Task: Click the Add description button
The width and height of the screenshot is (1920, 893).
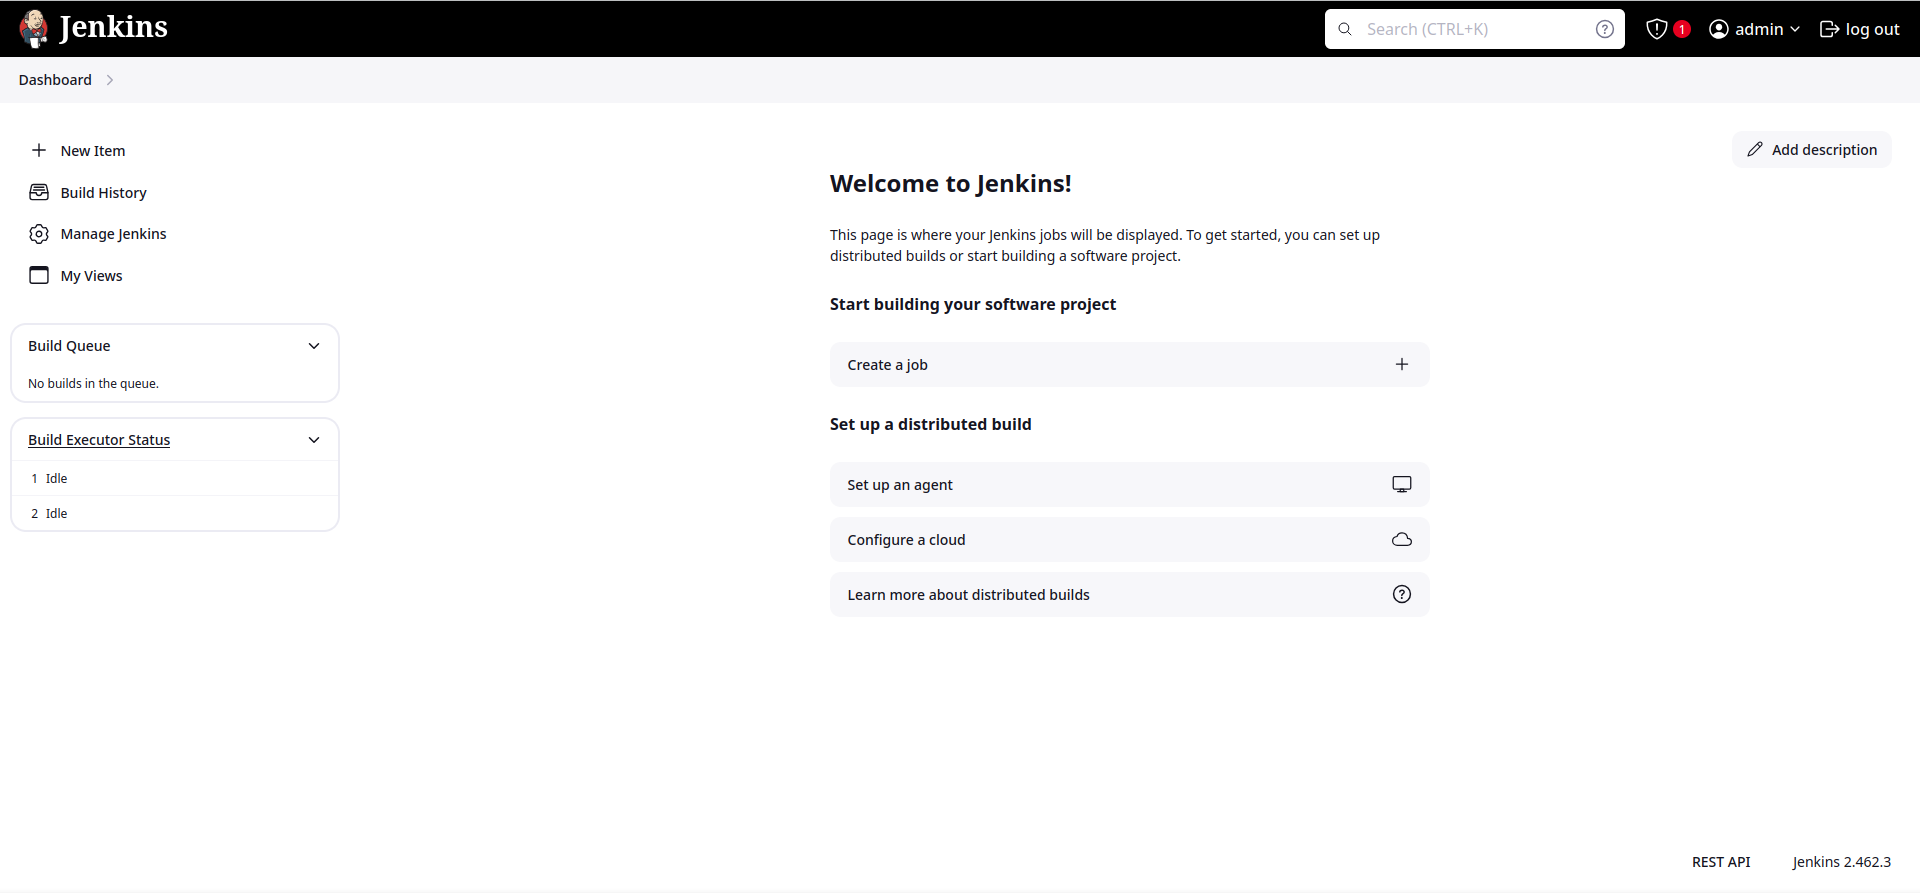Action: click(x=1812, y=150)
